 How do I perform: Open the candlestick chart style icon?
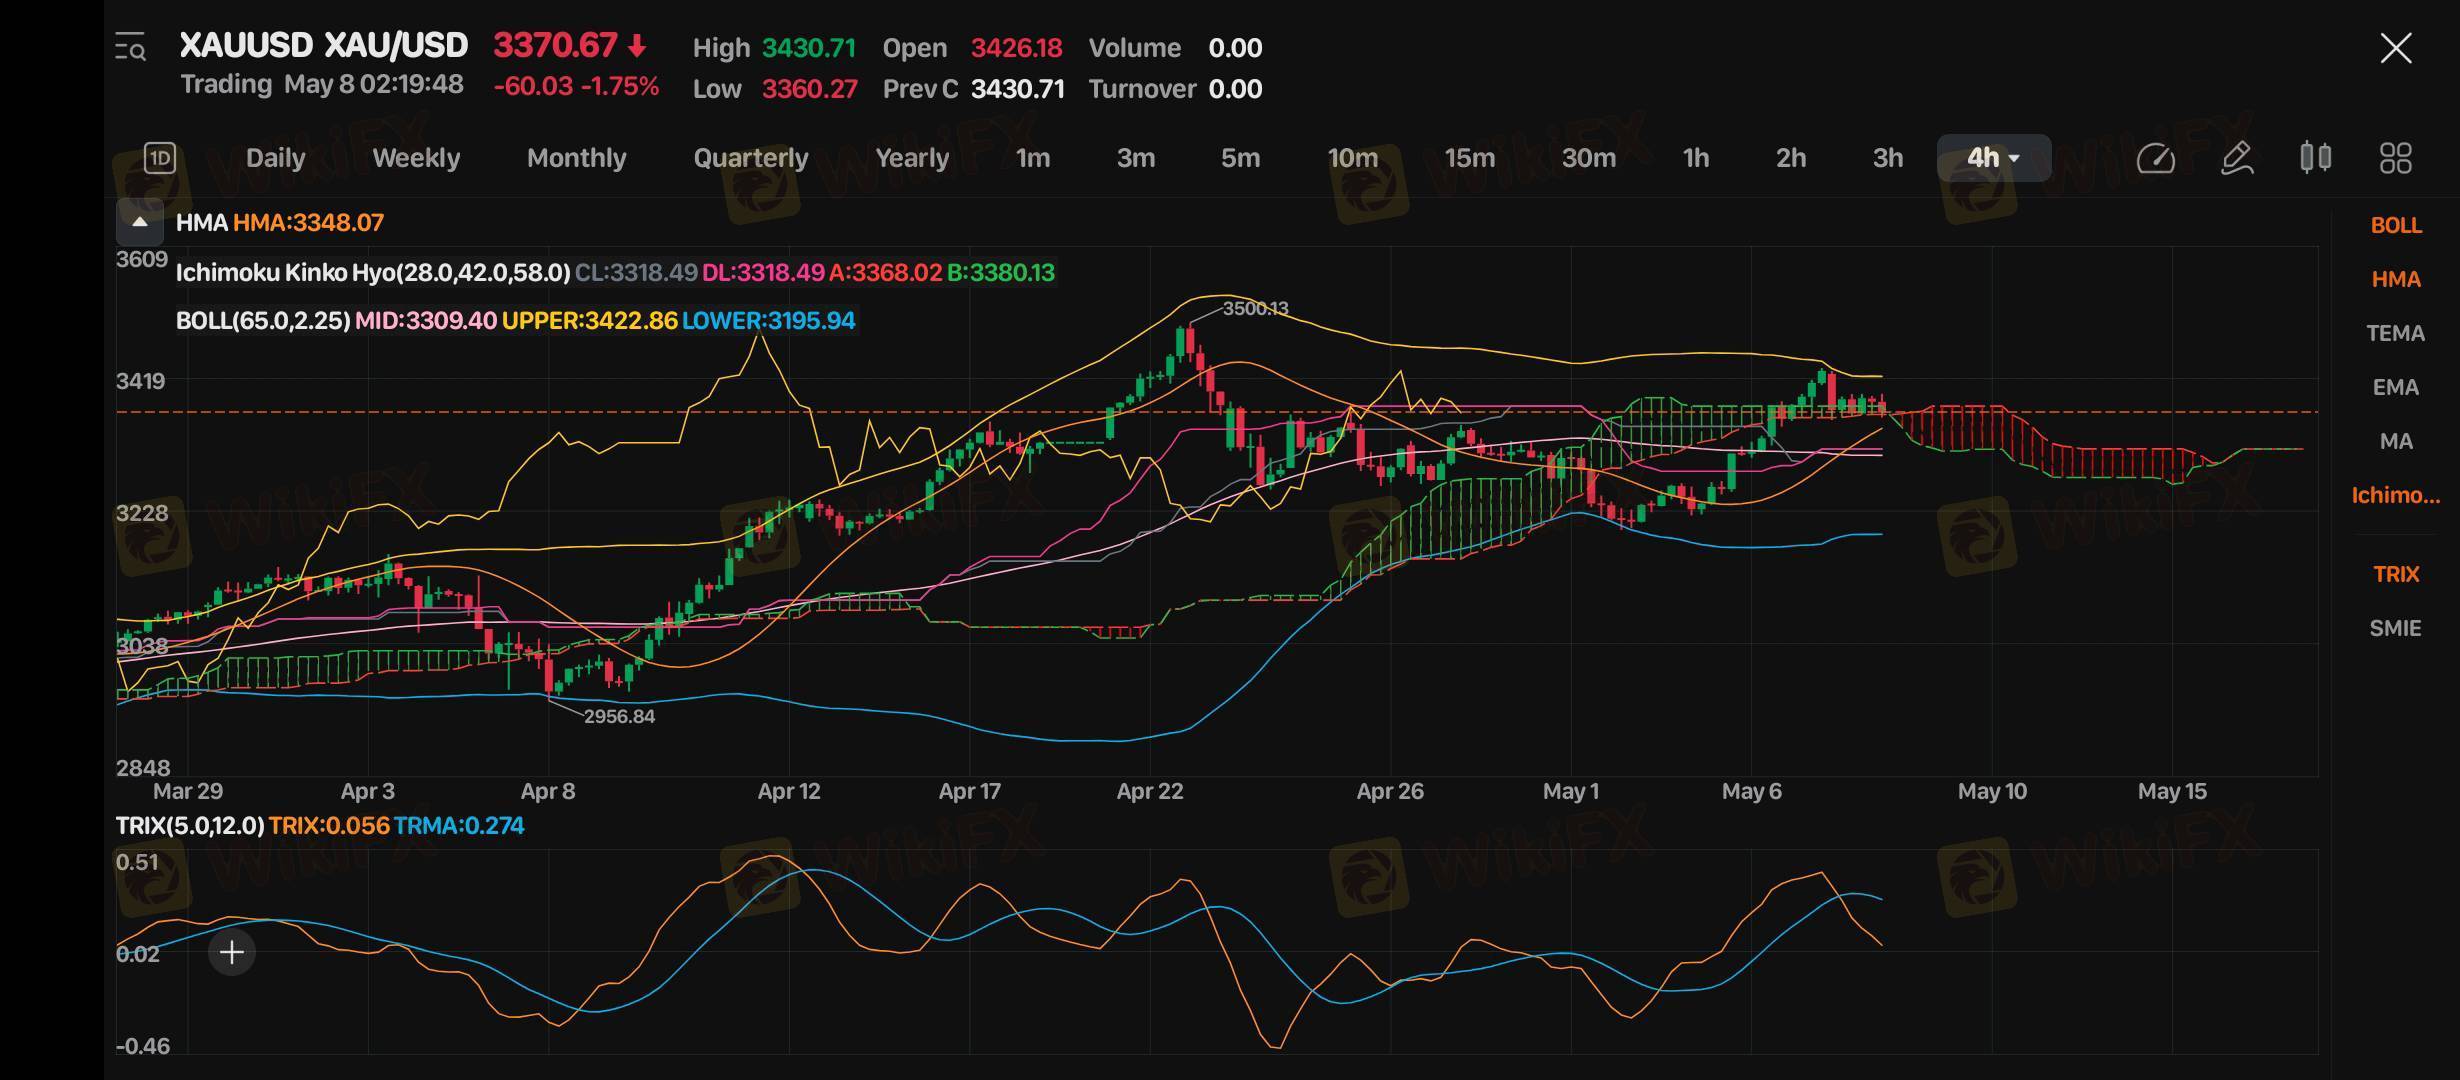[x=2315, y=158]
